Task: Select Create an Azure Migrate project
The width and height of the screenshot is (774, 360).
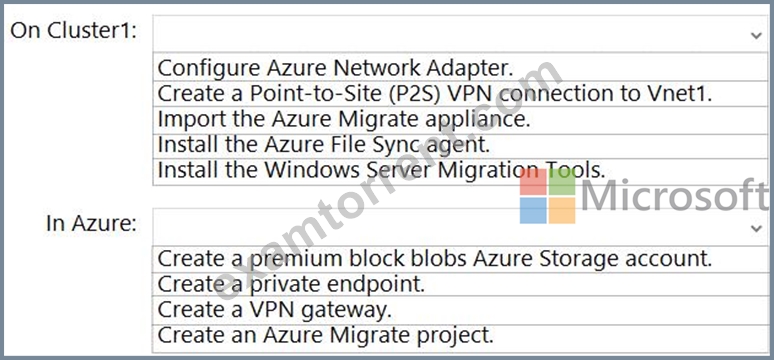Action: (461, 337)
